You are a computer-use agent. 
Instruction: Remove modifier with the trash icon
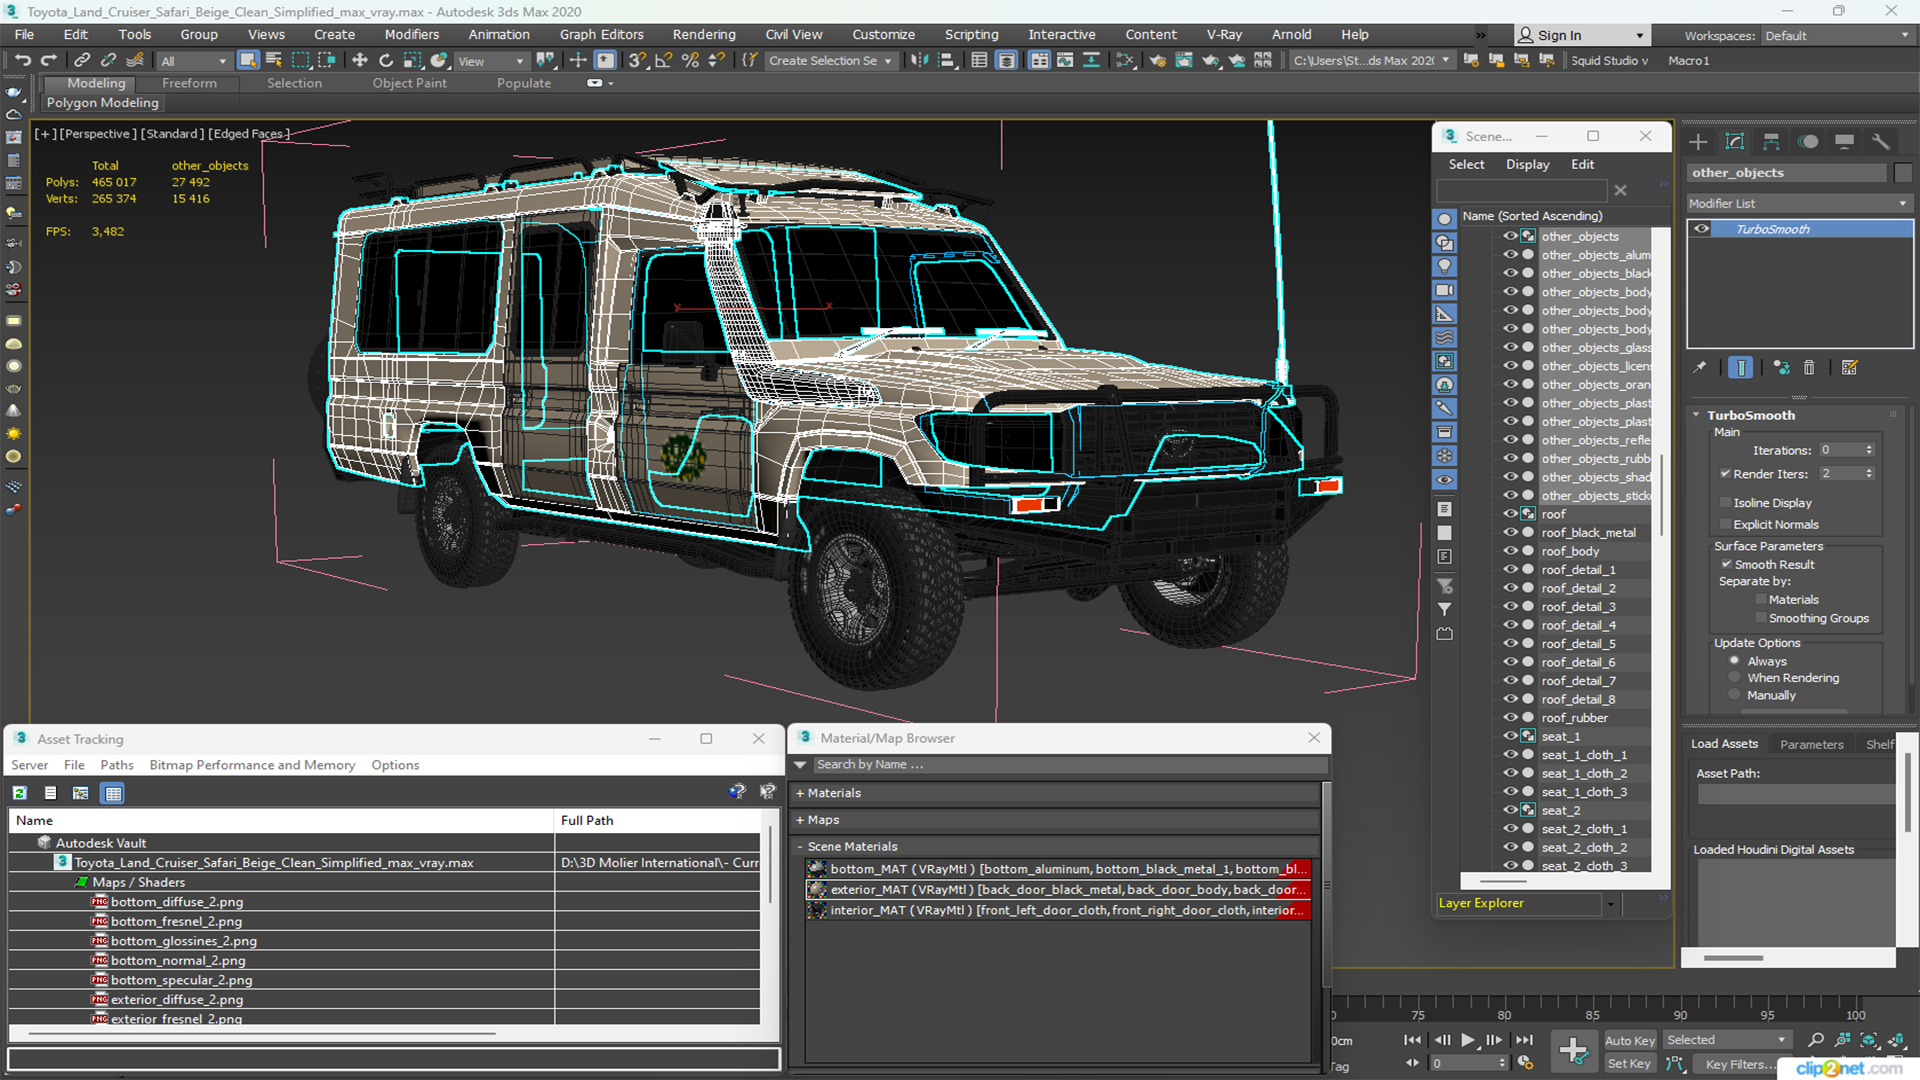[x=1809, y=368]
